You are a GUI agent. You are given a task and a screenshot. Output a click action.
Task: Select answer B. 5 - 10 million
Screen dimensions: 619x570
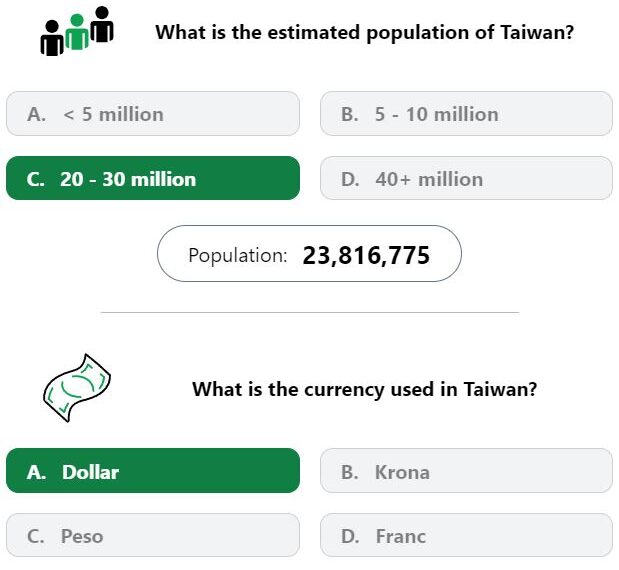pyautogui.click(x=466, y=114)
